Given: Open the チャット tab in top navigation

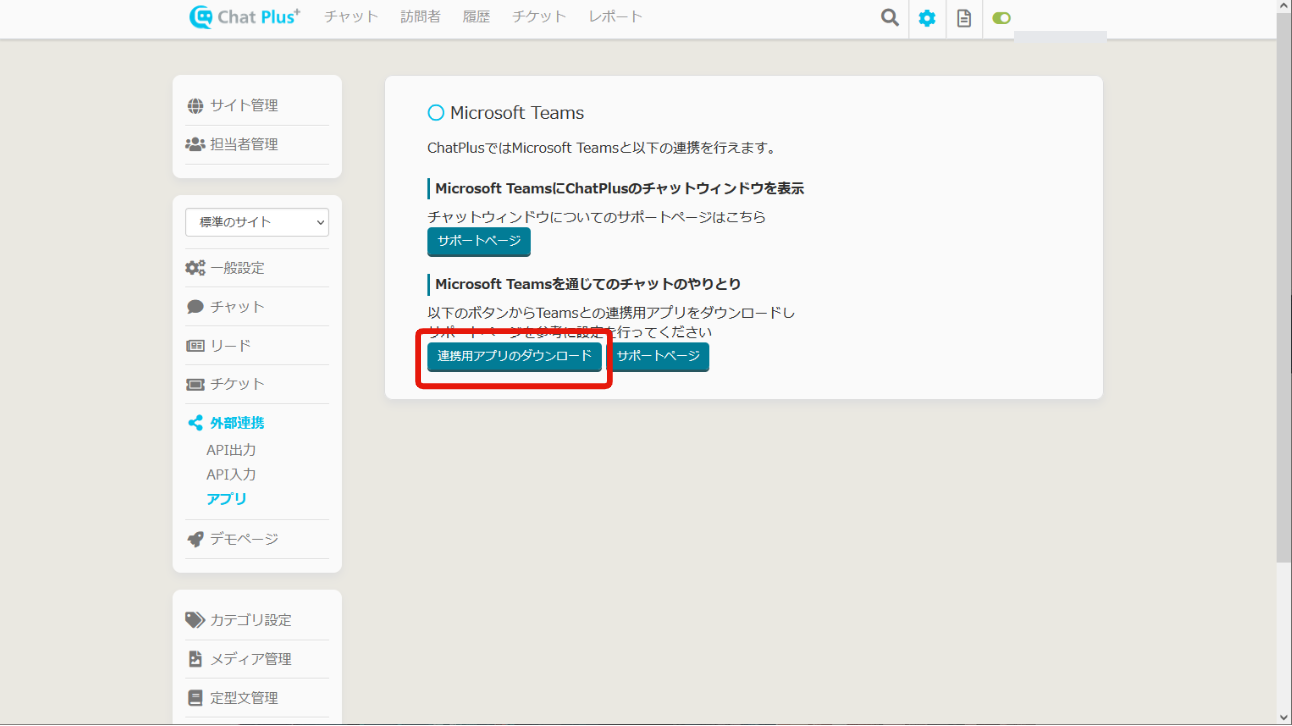Looking at the screenshot, I should [x=351, y=17].
